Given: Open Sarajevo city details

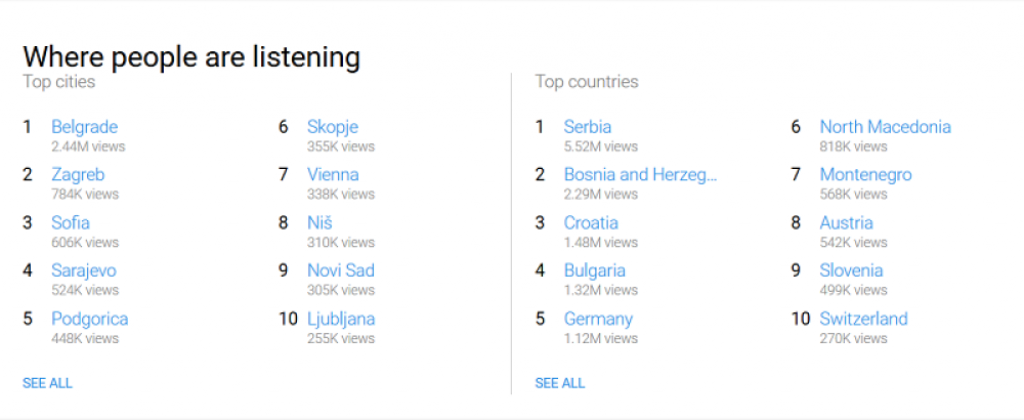Looking at the screenshot, I should click(84, 271).
